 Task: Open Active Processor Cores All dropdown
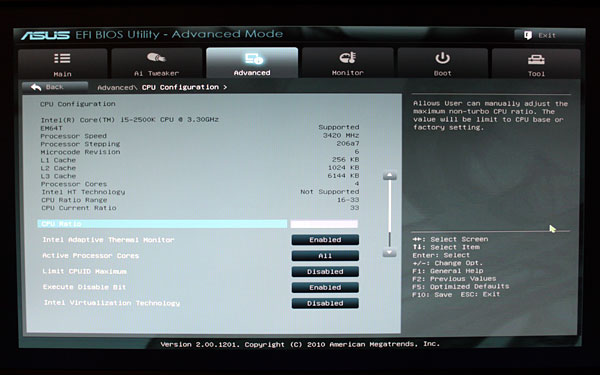coord(325,256)
